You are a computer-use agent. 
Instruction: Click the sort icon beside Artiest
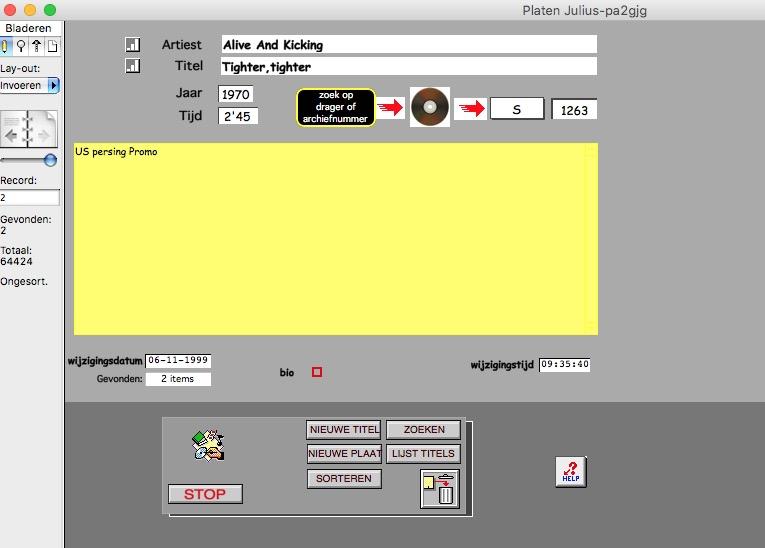pyautogui.click(x=132, y=45)
